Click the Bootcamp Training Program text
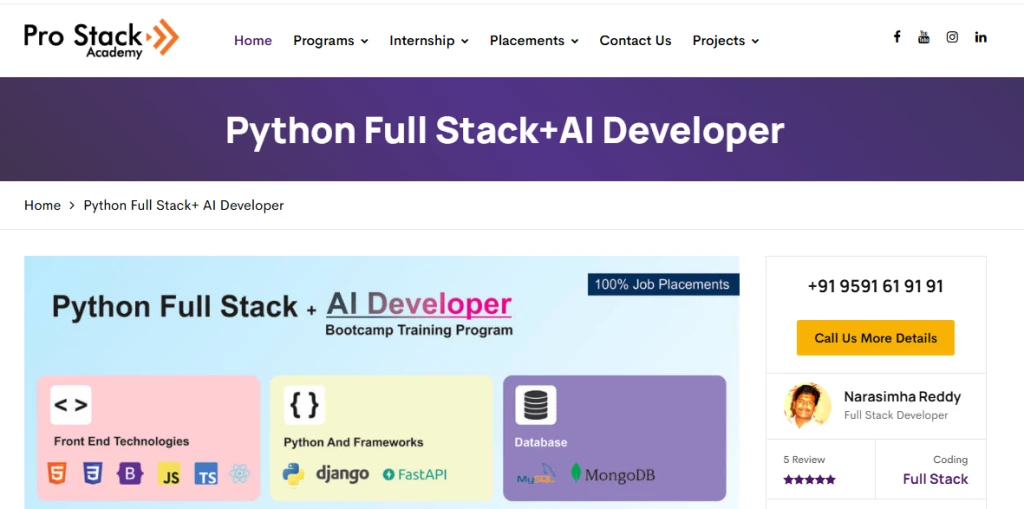Viewport: 1024px width, 509px height. [x=419, y=330]
